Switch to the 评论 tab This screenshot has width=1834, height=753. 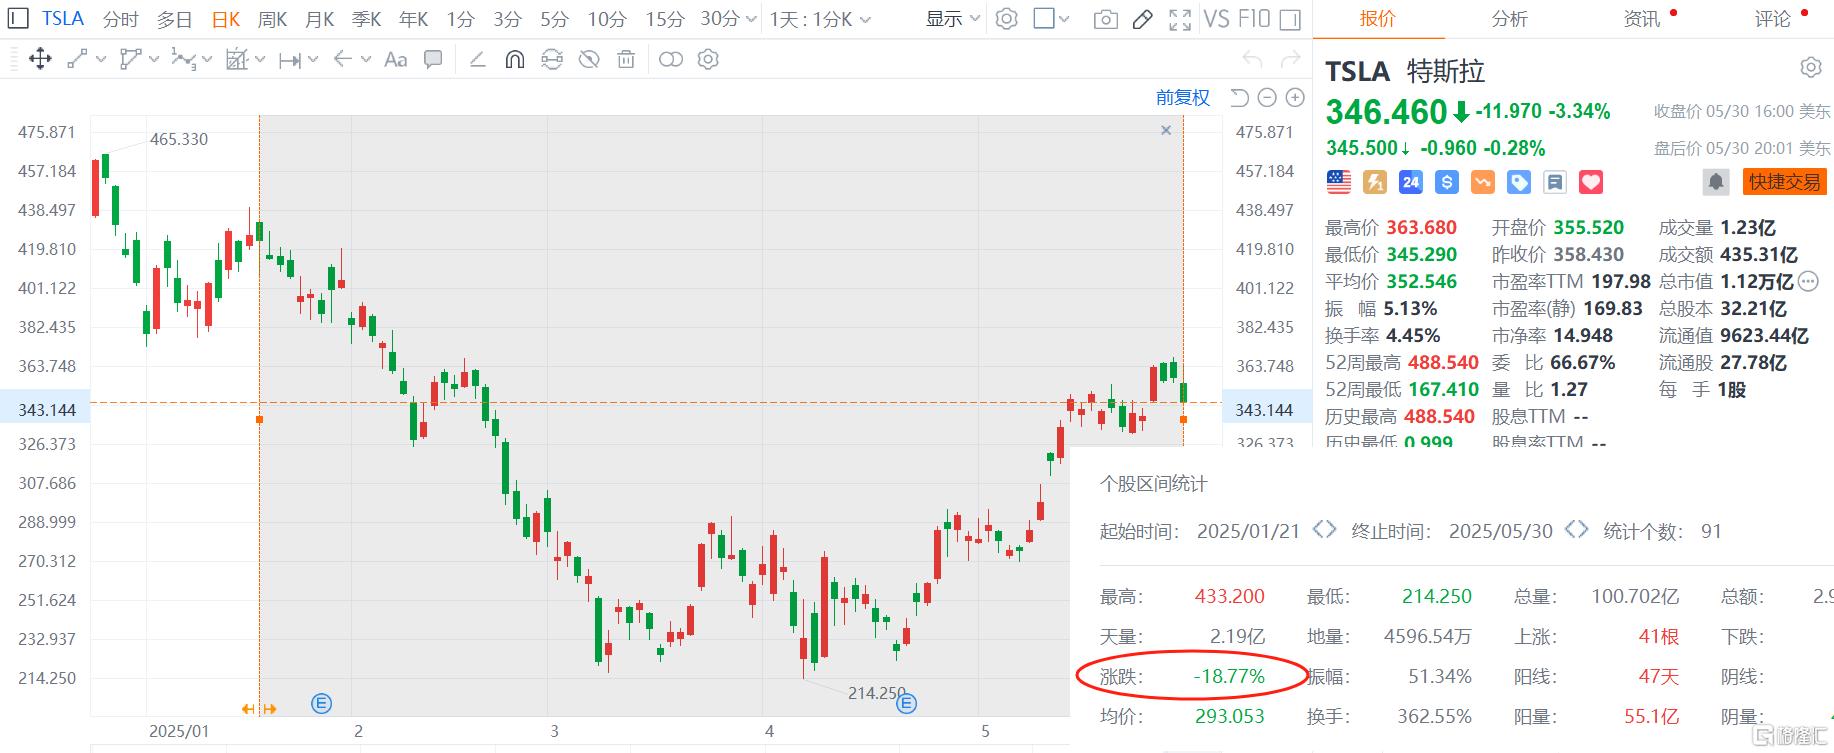(1773, 19)
